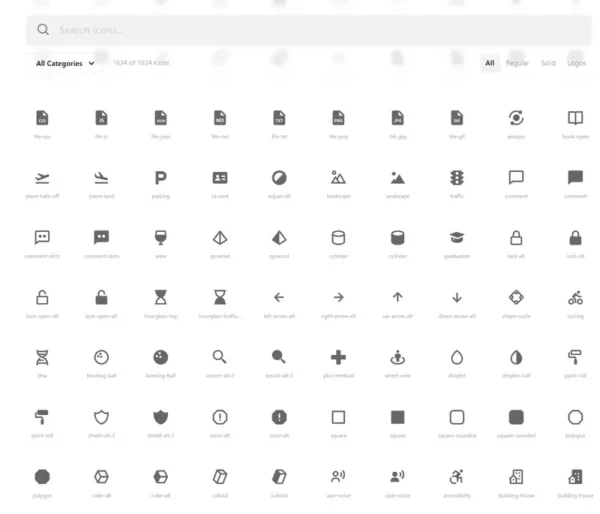
Task: Select the file-js icon
Action: 101,118
